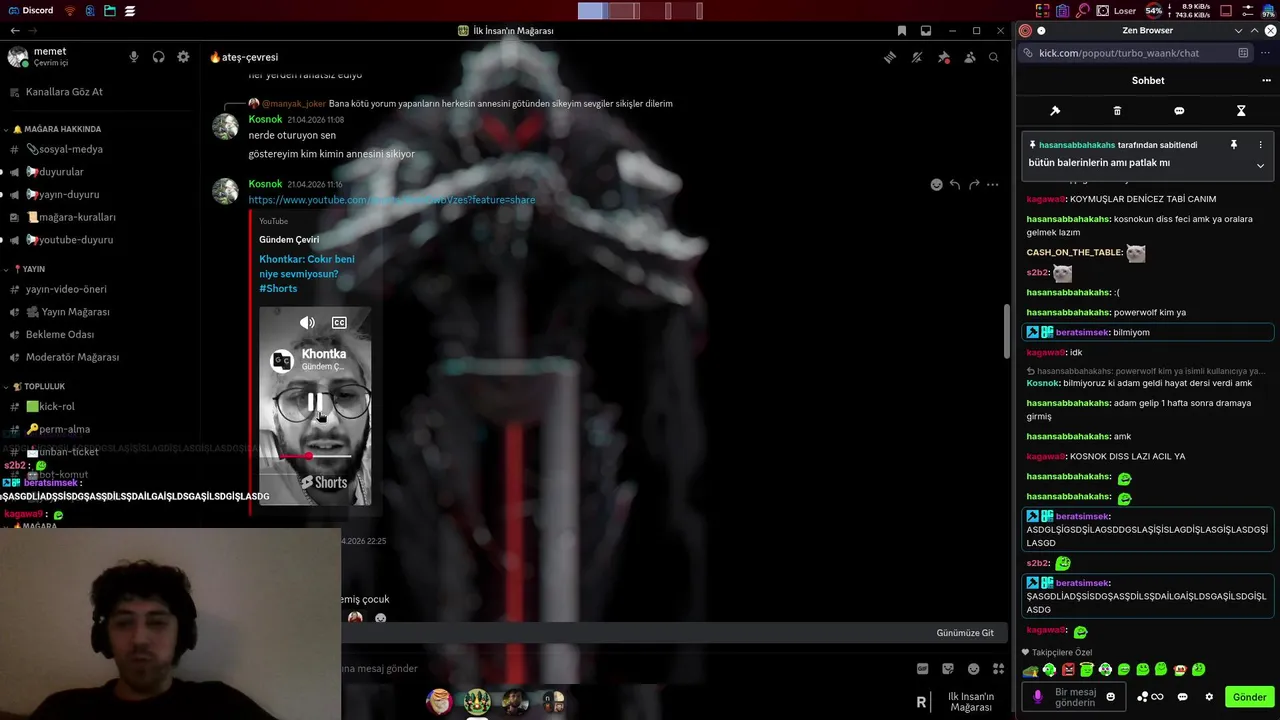Click the Kick chat message input
1280x720 pixels.
[1076, 697]
